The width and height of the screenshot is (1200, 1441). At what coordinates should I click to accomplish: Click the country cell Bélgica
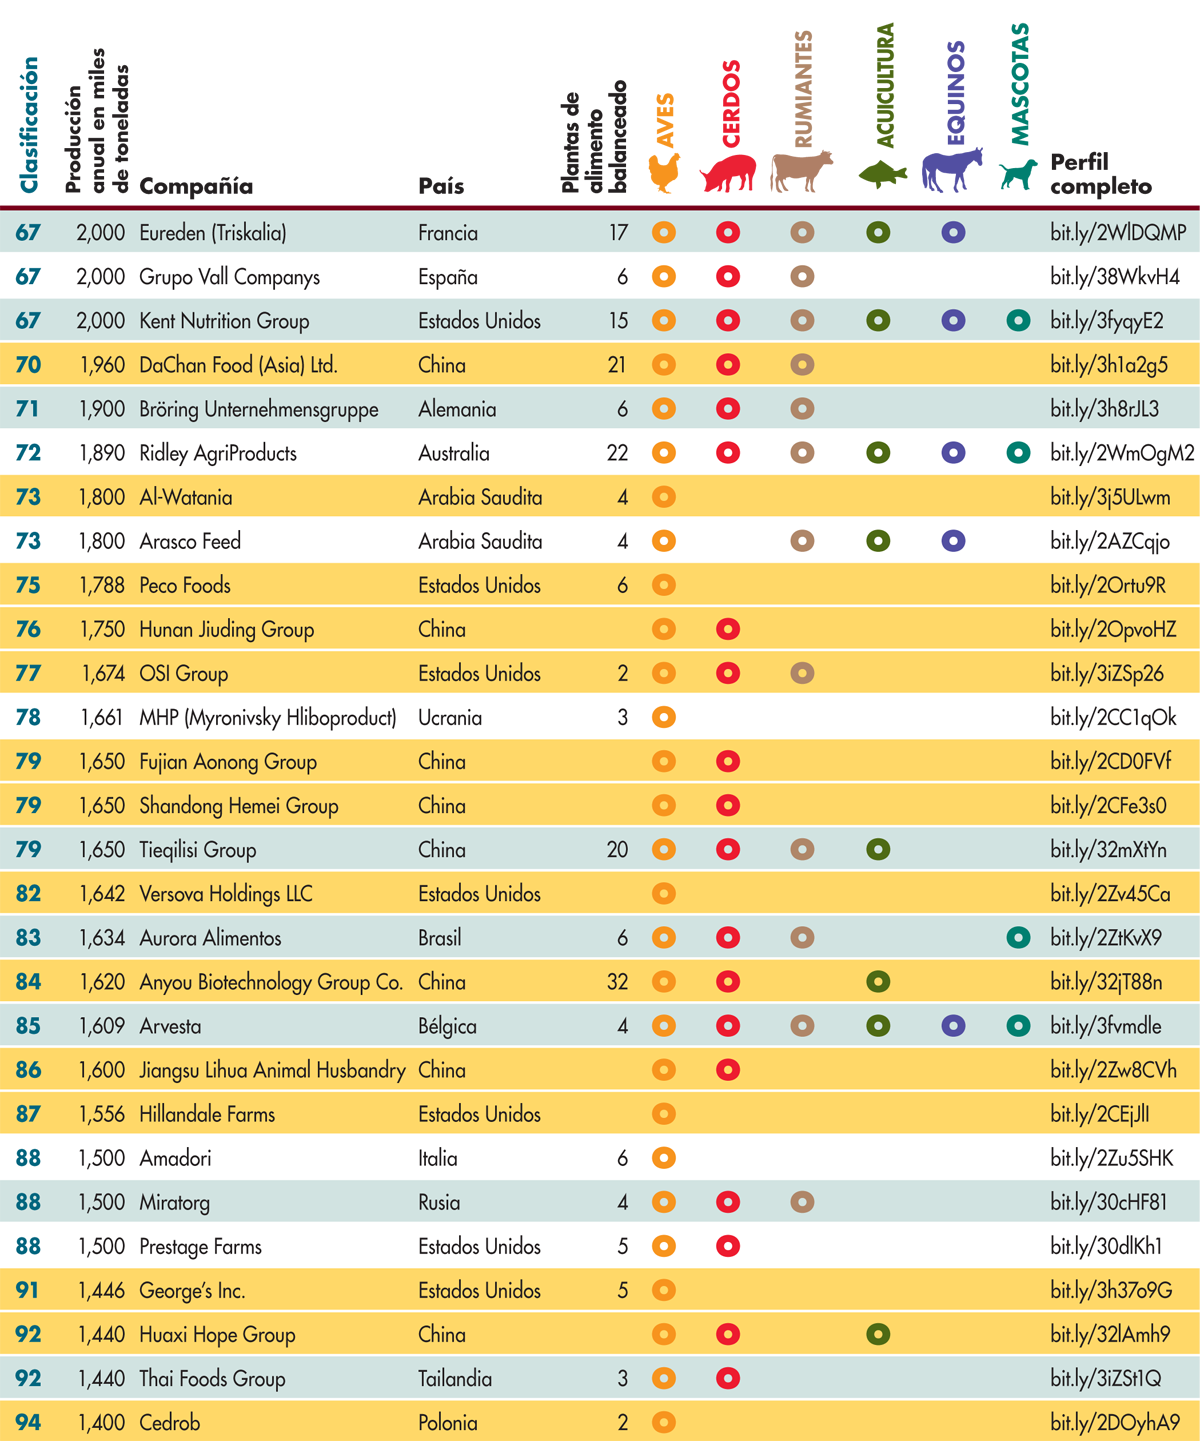pyautogui.click(x=447, y=1026)
